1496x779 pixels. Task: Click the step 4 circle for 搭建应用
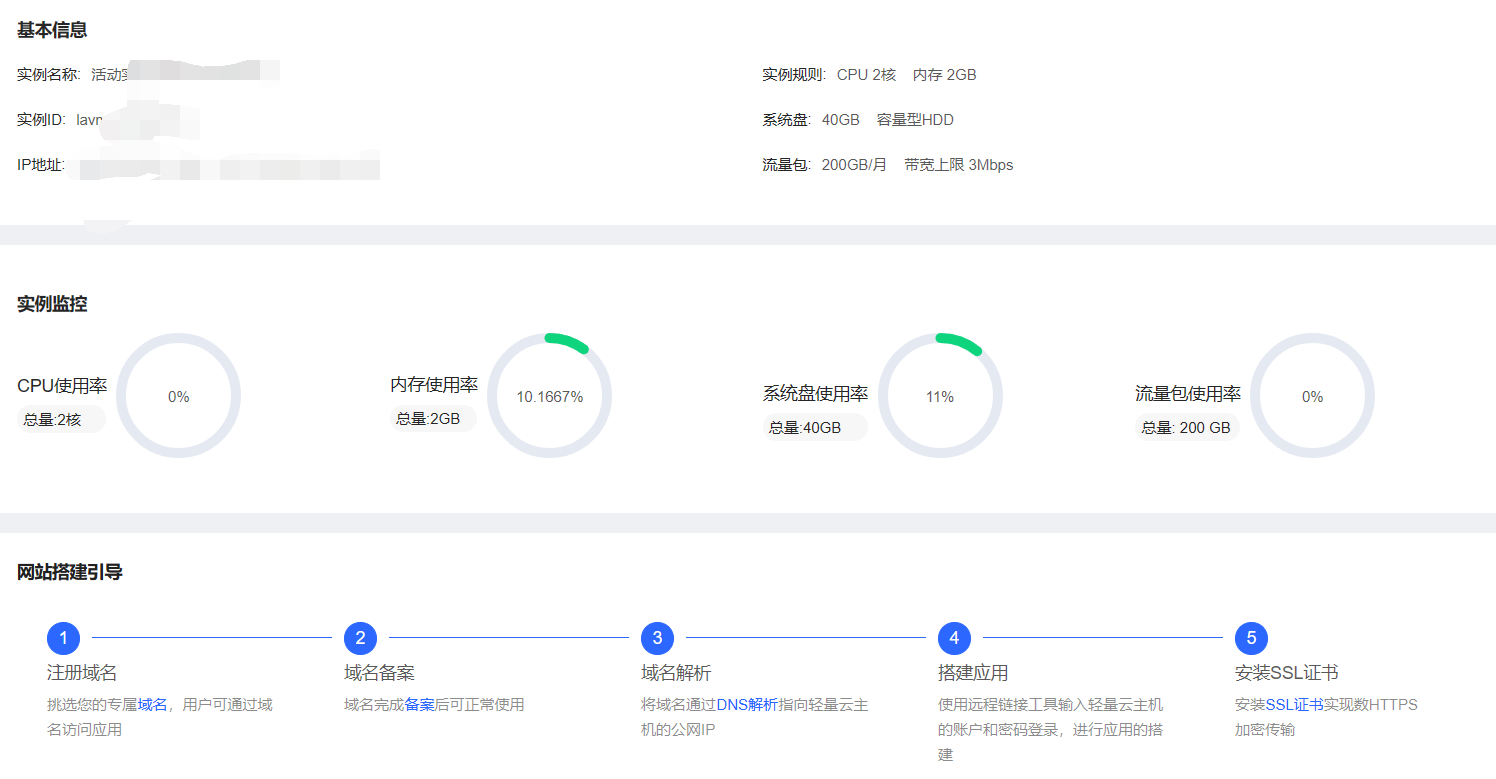(x=954, y=638)
